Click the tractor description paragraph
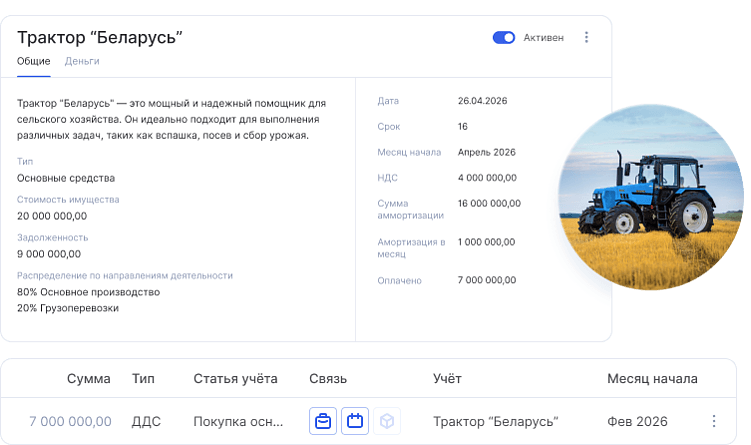The height and width of the screenshot is (445, 751). 171,119
